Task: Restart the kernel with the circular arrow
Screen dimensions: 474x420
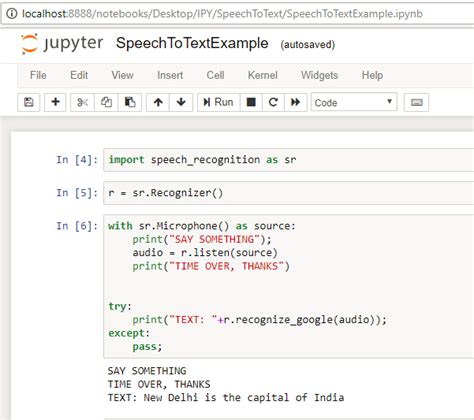Action: tap(273, 102)
